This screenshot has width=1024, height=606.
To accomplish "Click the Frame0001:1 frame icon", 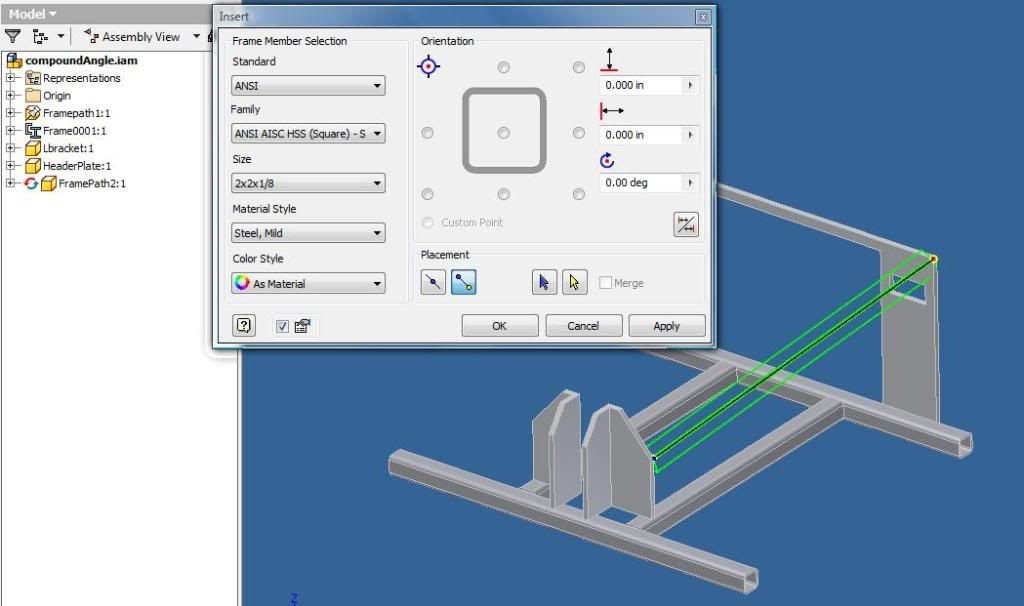I will 32,131.
